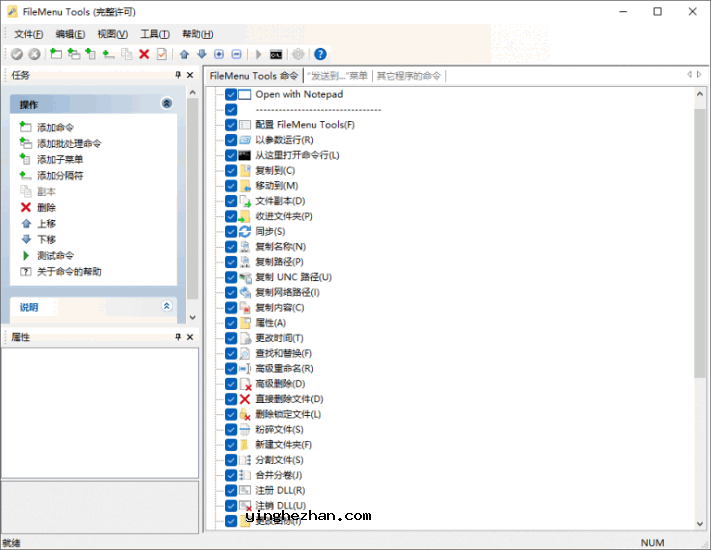
Task: Click the pin icon in the 任务 panel header
Action: [x=178, y=75]
